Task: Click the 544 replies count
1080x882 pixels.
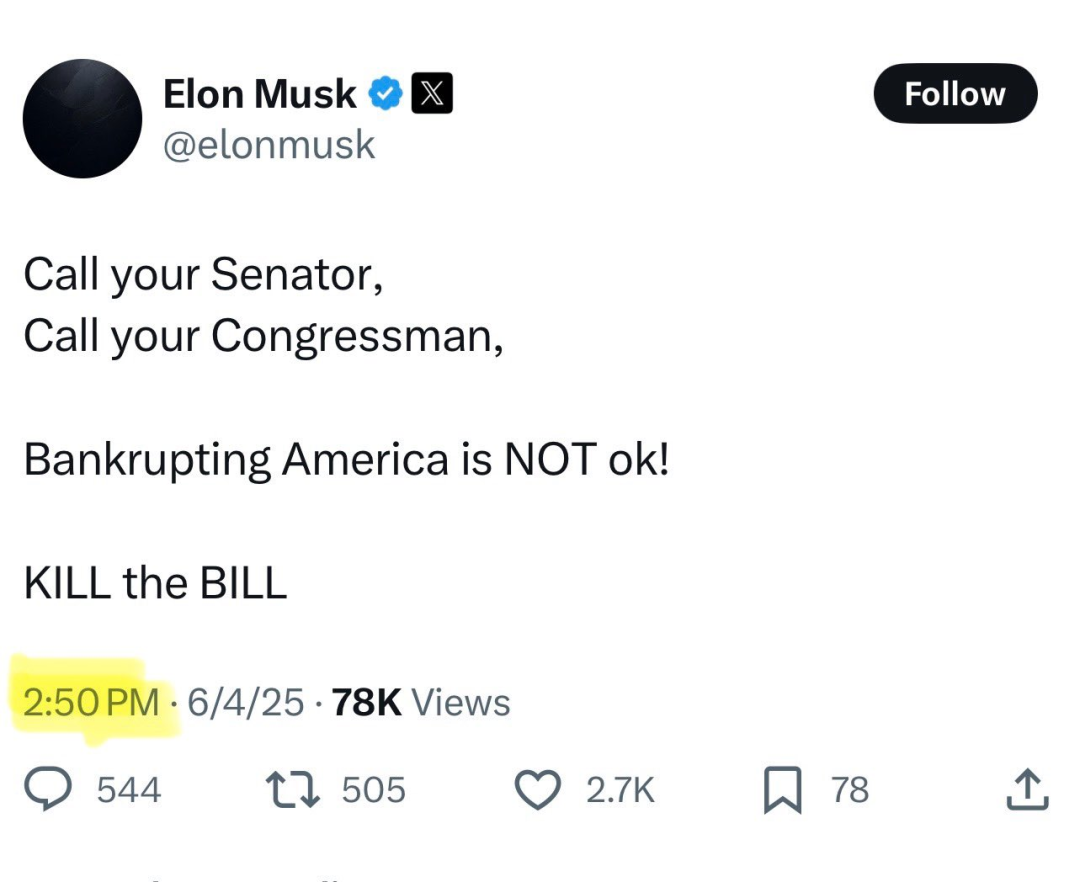Action: point(128,791)
